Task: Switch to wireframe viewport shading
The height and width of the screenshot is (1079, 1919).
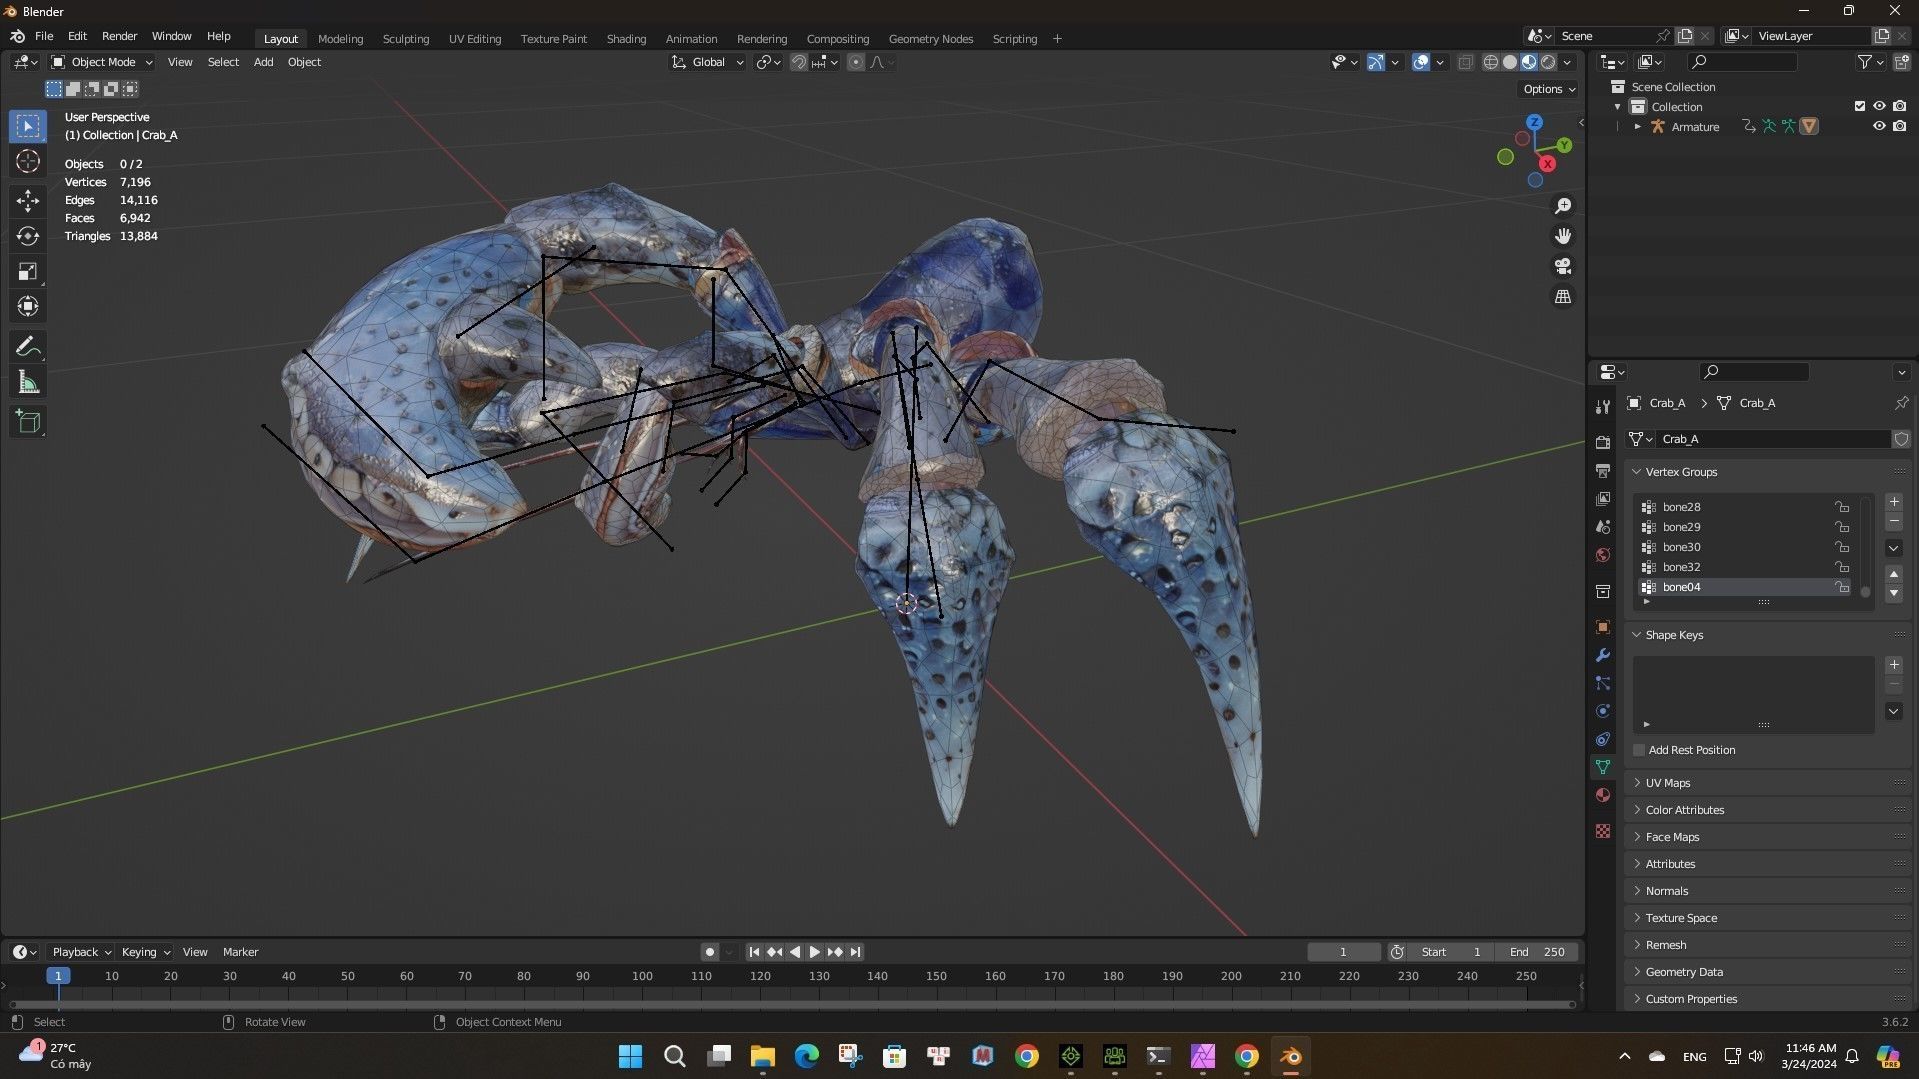Action: pos(1490,62)
